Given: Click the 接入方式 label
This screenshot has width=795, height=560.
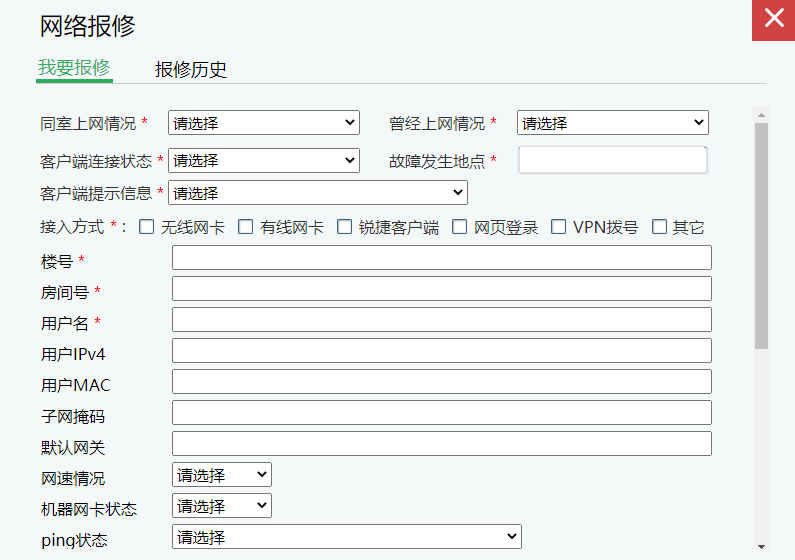Looking at the screenshot, I should tap(72, 227).
